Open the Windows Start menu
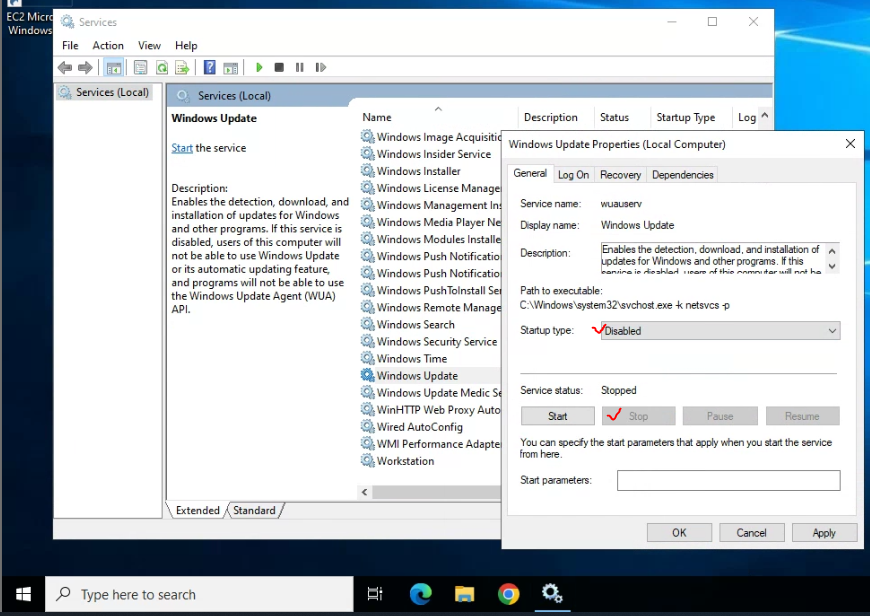 (23, 594)
